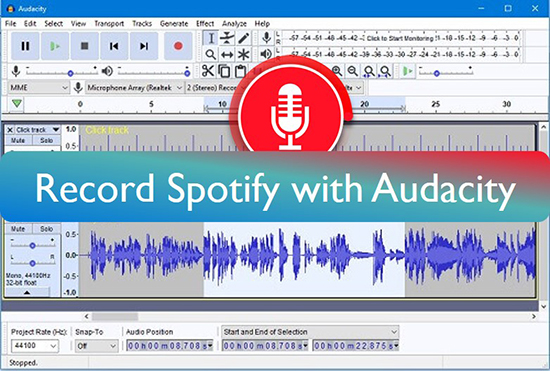This screenshot has height=371, width=550.
Task: Open the Analyze menu
Action: tap(234, 24)
